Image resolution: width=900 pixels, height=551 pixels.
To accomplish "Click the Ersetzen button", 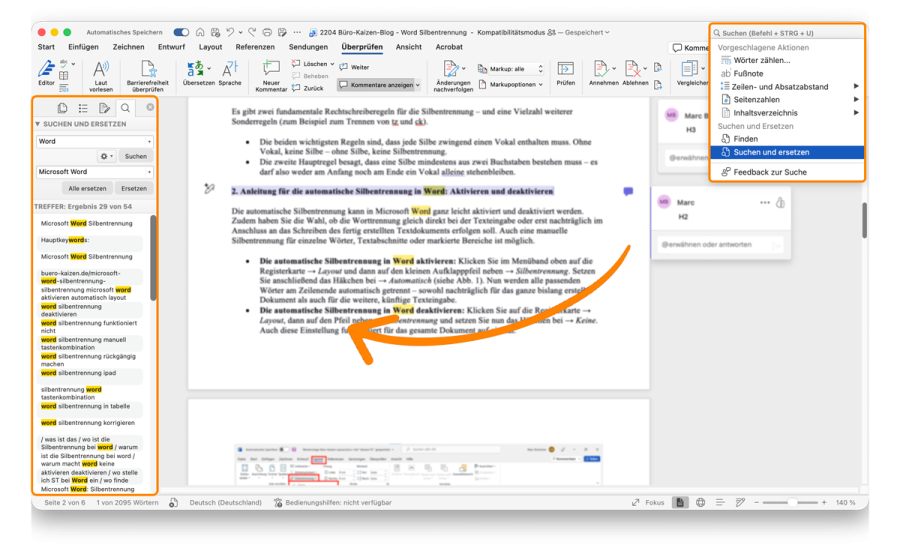I will (x=134, y=188).
